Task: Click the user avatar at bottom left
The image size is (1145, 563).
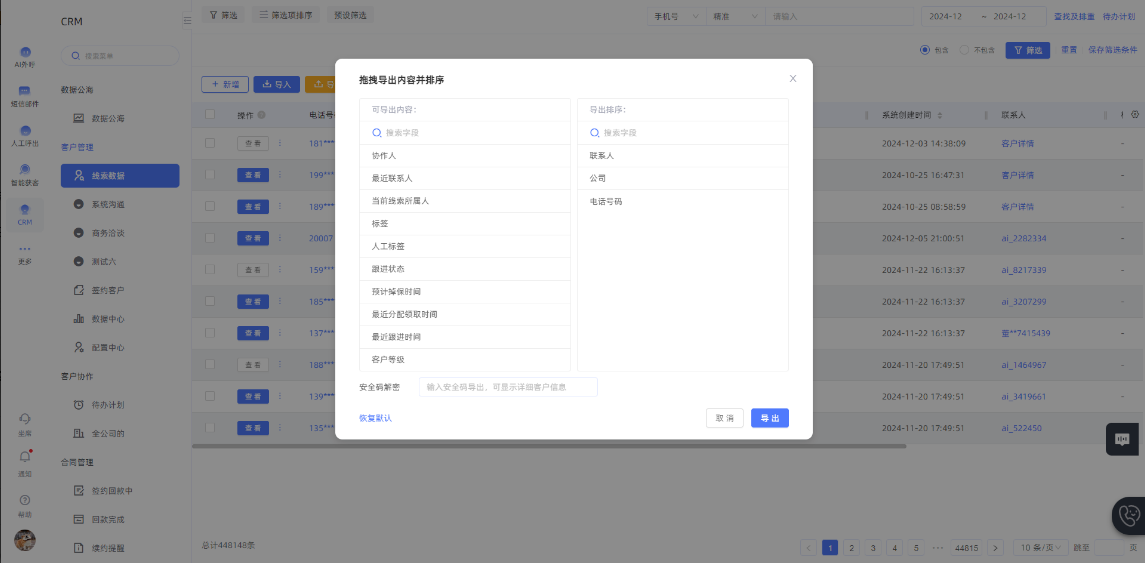Action: 25,540
